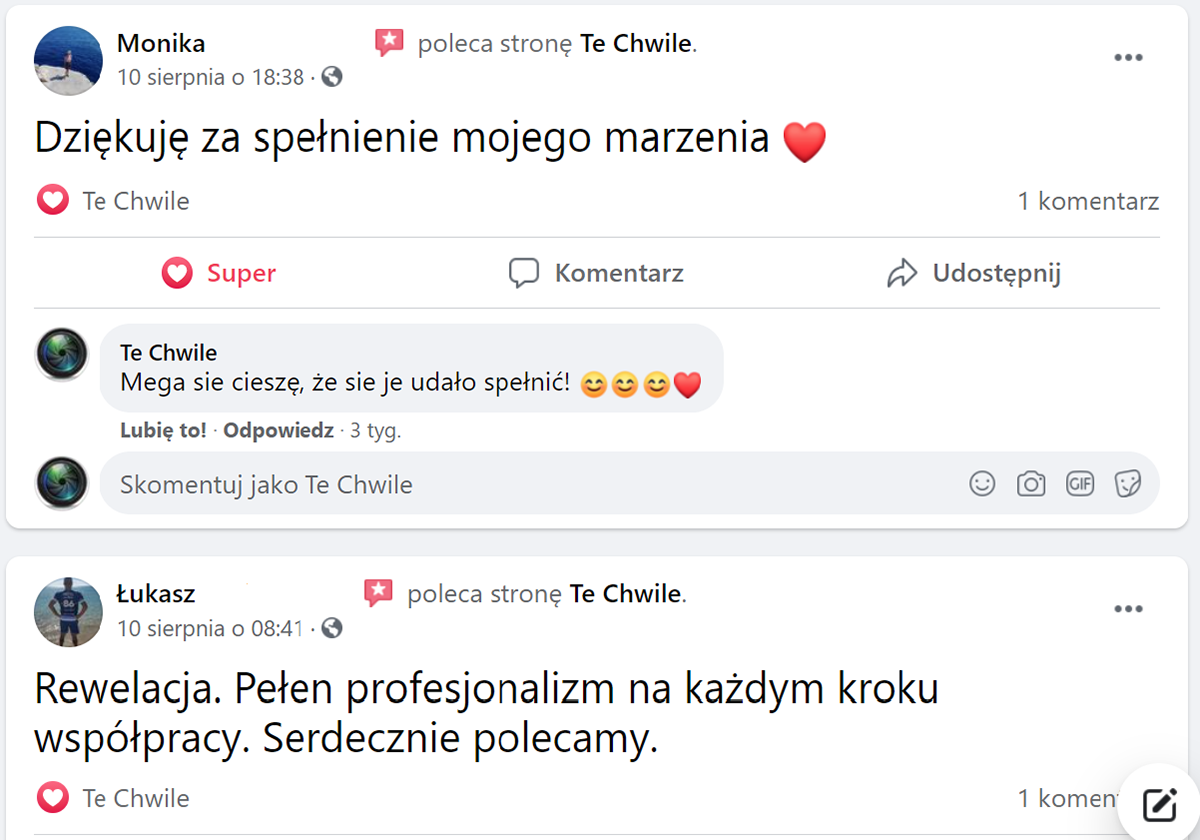
Task: Open options menu on Łukasz's post
Action: coord(1128,609)
